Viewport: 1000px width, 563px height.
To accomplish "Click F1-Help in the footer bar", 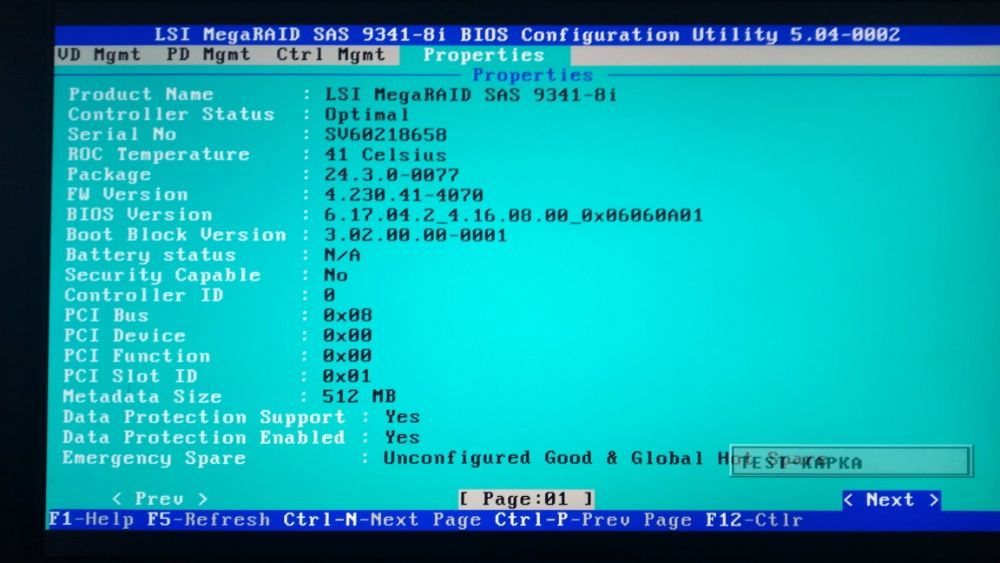I will click(91, 520).
